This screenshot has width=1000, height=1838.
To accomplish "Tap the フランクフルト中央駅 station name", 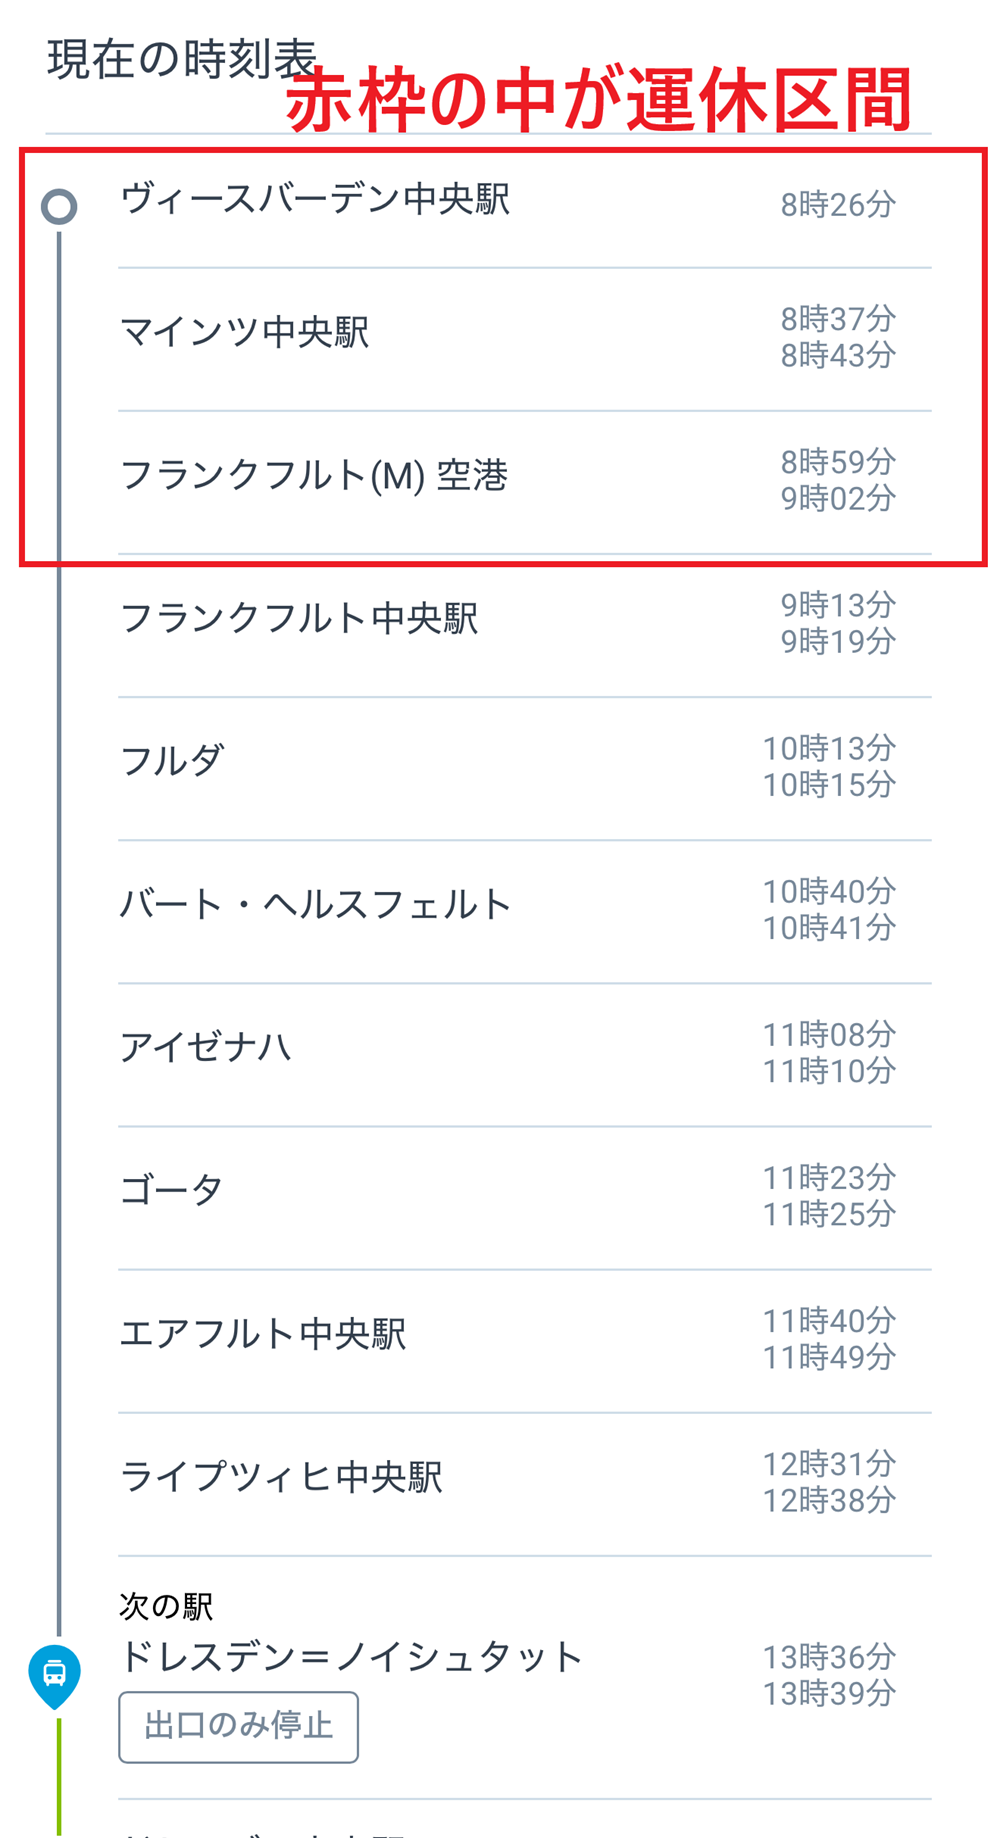I will (x=299, y=618).
